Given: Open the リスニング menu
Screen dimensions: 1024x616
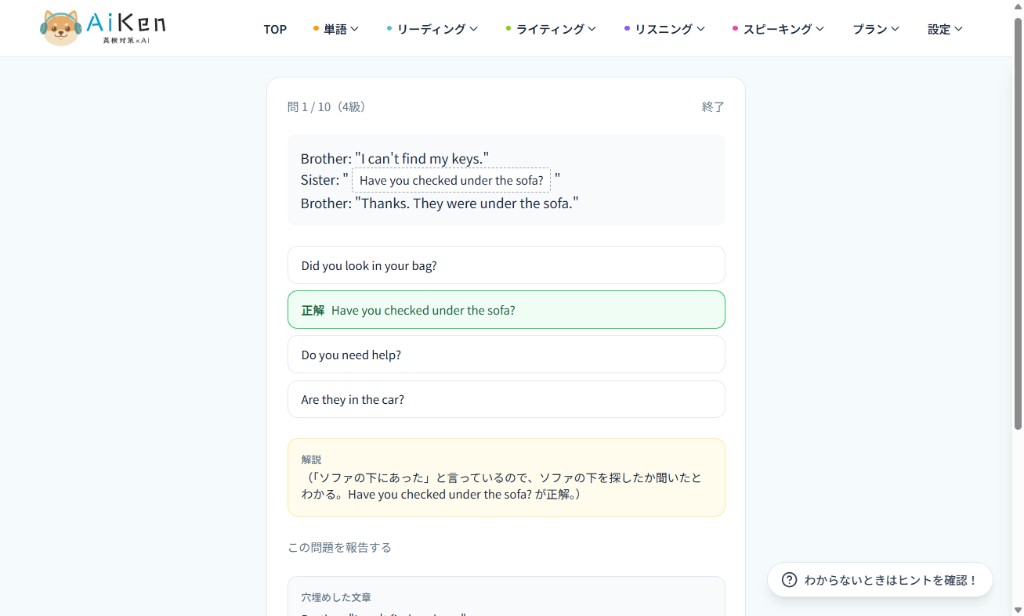Looking at the screenshot, I should click(664, 29).
